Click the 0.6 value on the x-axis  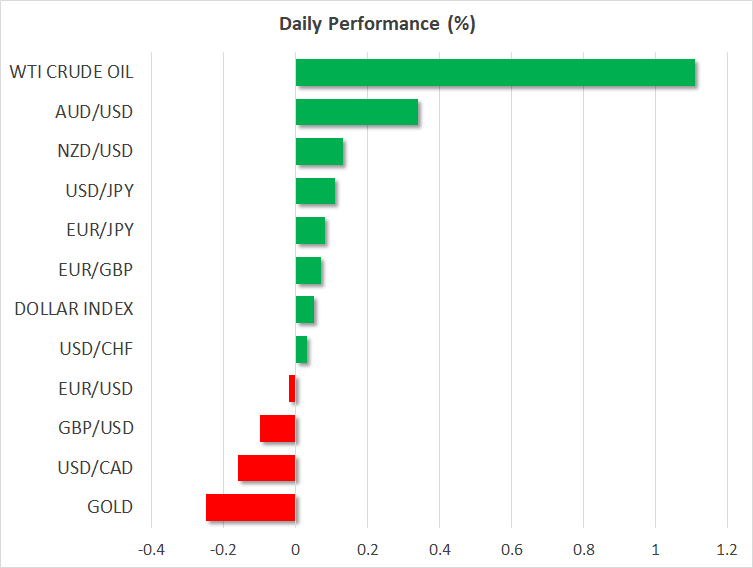[x=511, y=550]
